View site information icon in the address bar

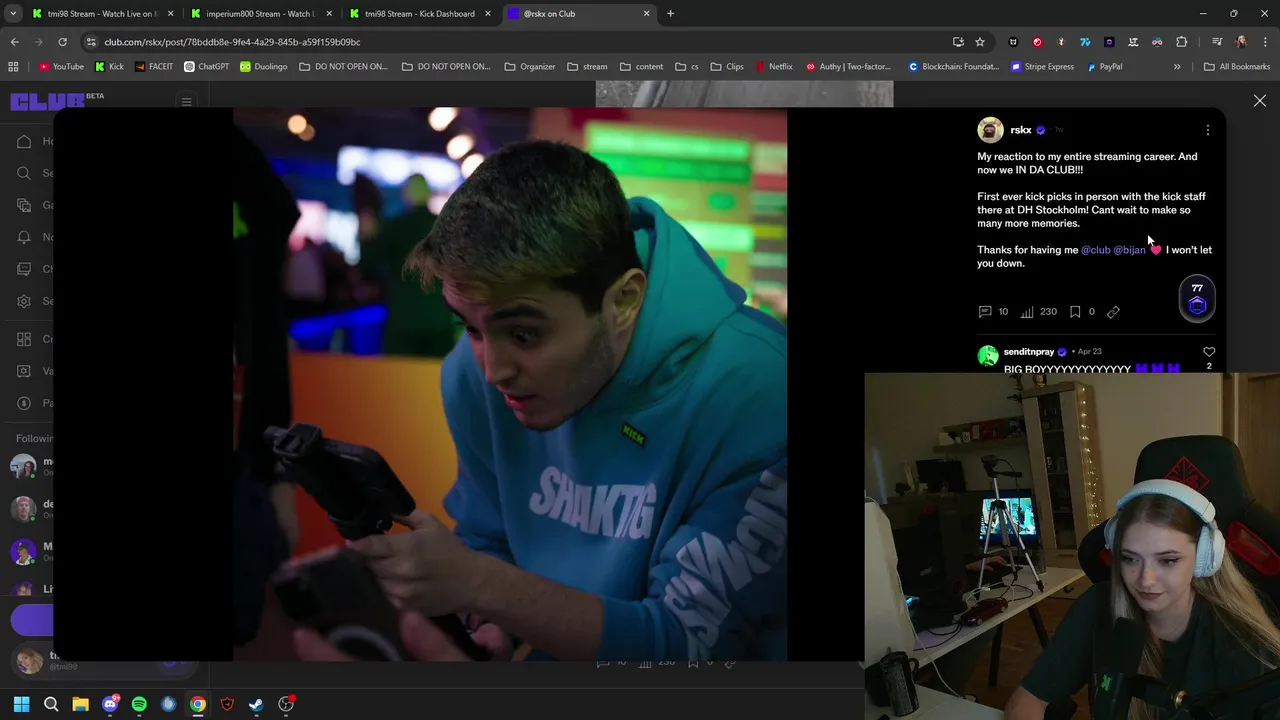[x=91, y=42]
